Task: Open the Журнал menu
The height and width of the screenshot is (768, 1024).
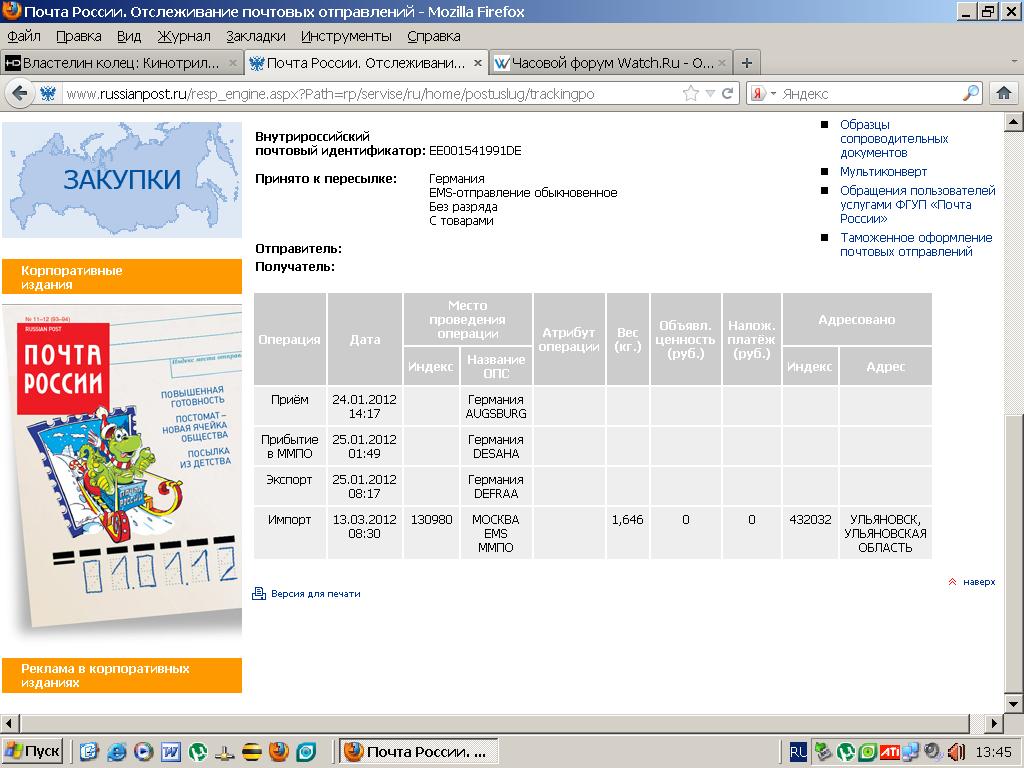Action: click(x=184, y=36)
